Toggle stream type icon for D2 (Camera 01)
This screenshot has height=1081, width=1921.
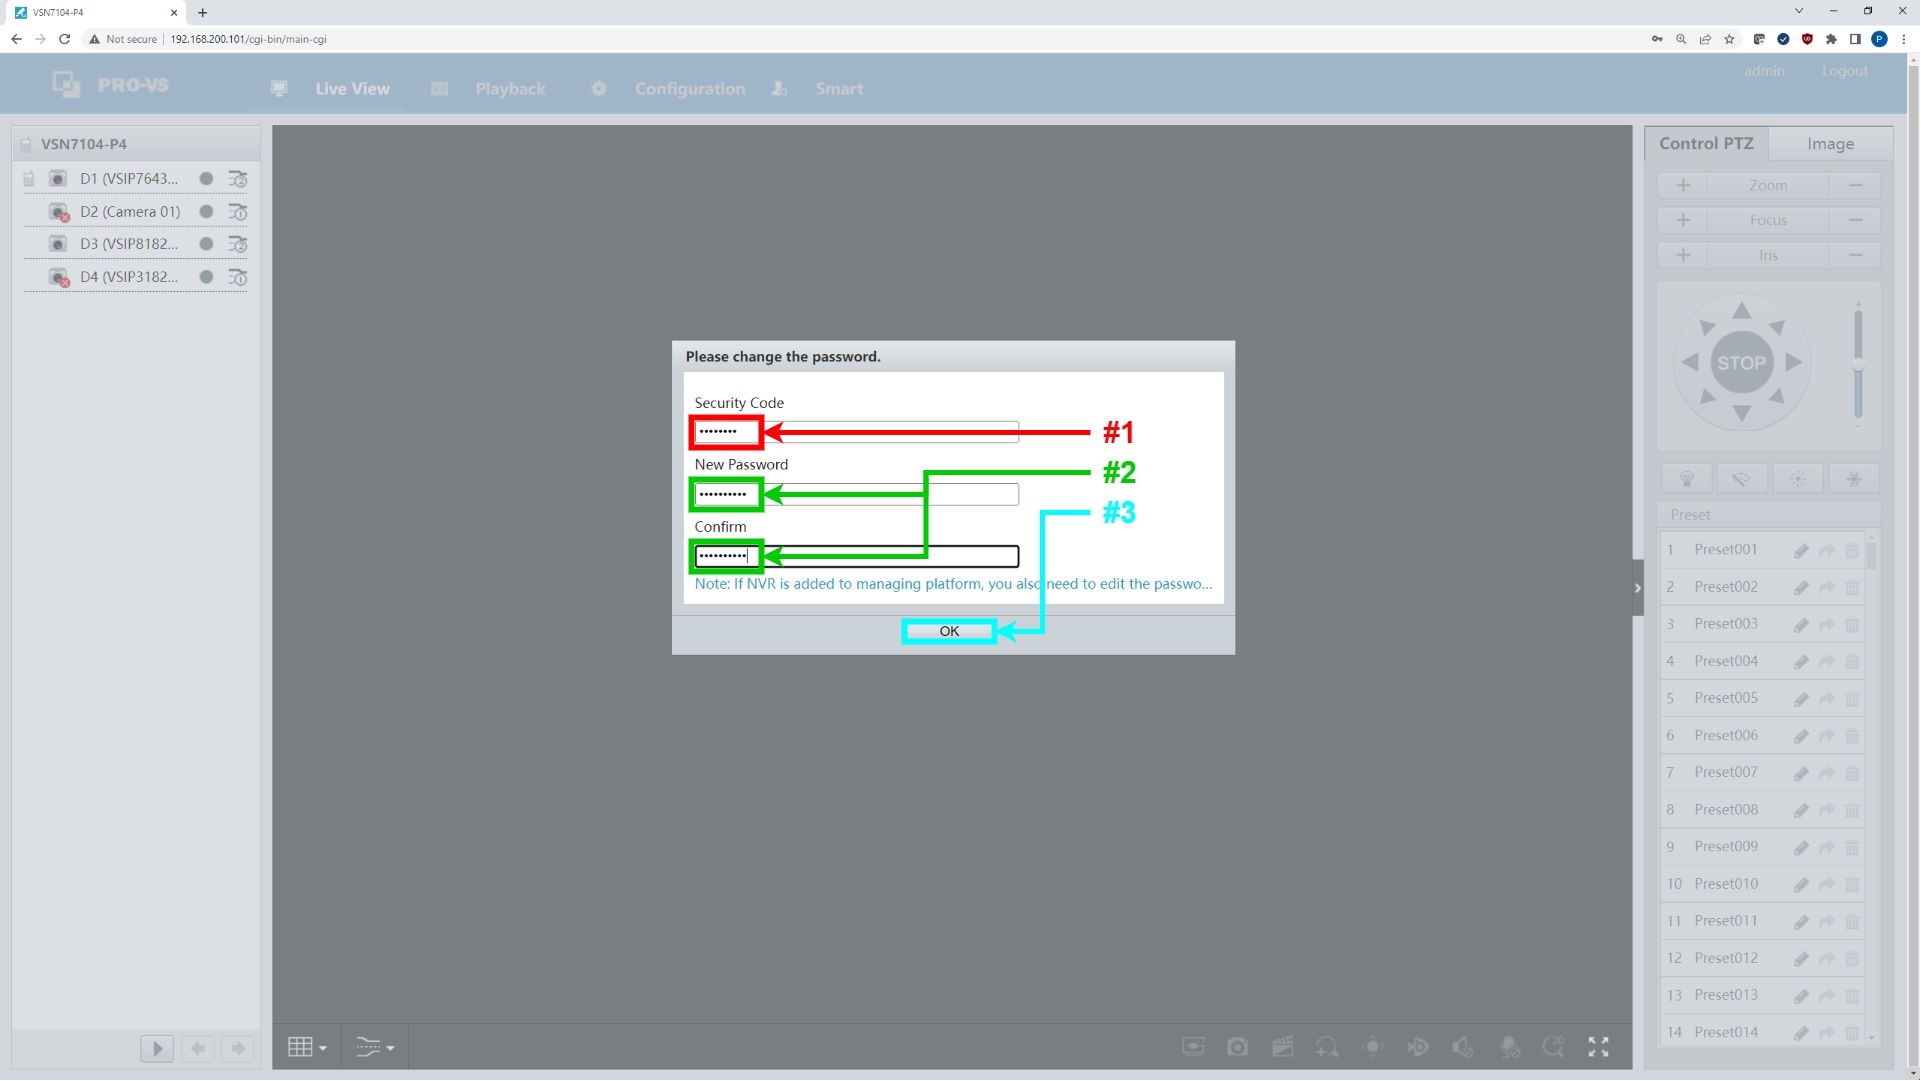pos(238,212)
